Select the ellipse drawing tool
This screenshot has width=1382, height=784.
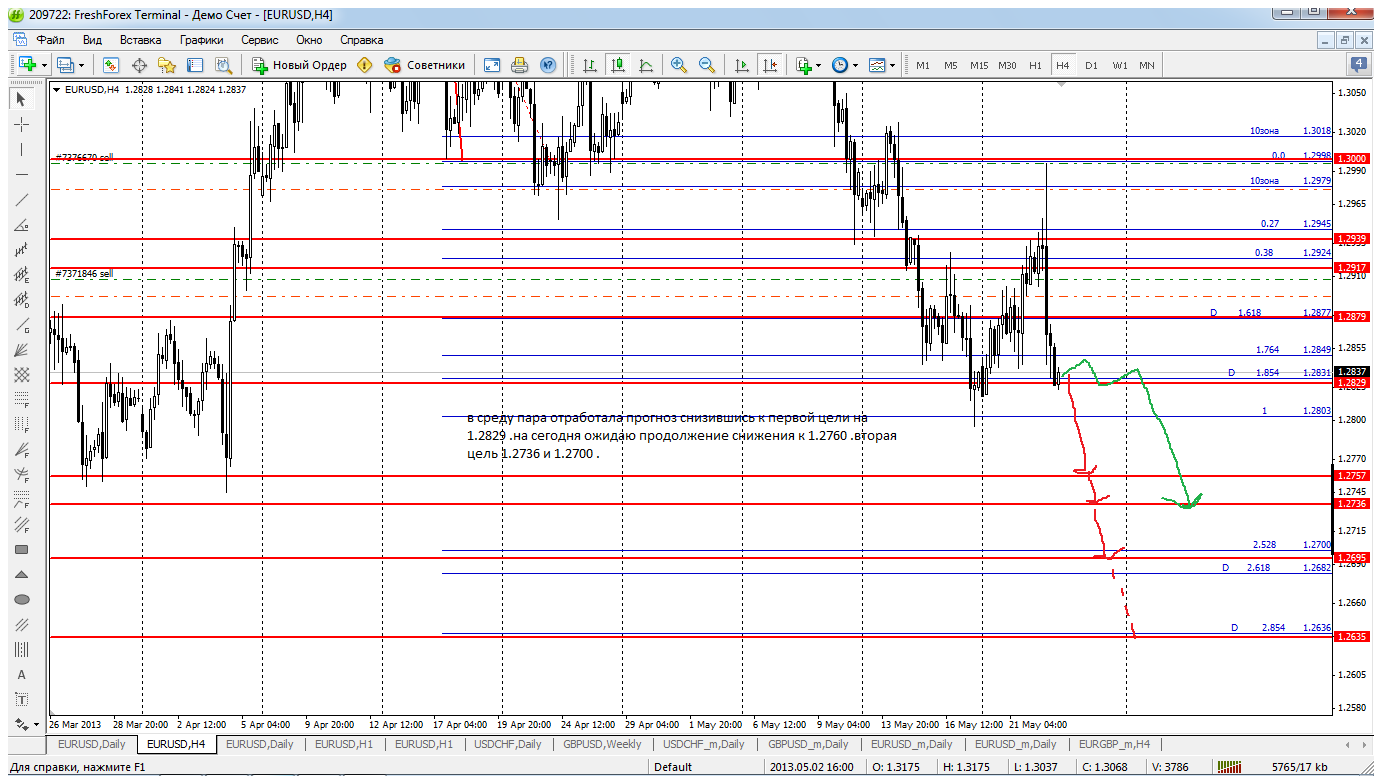click(21, 599)
